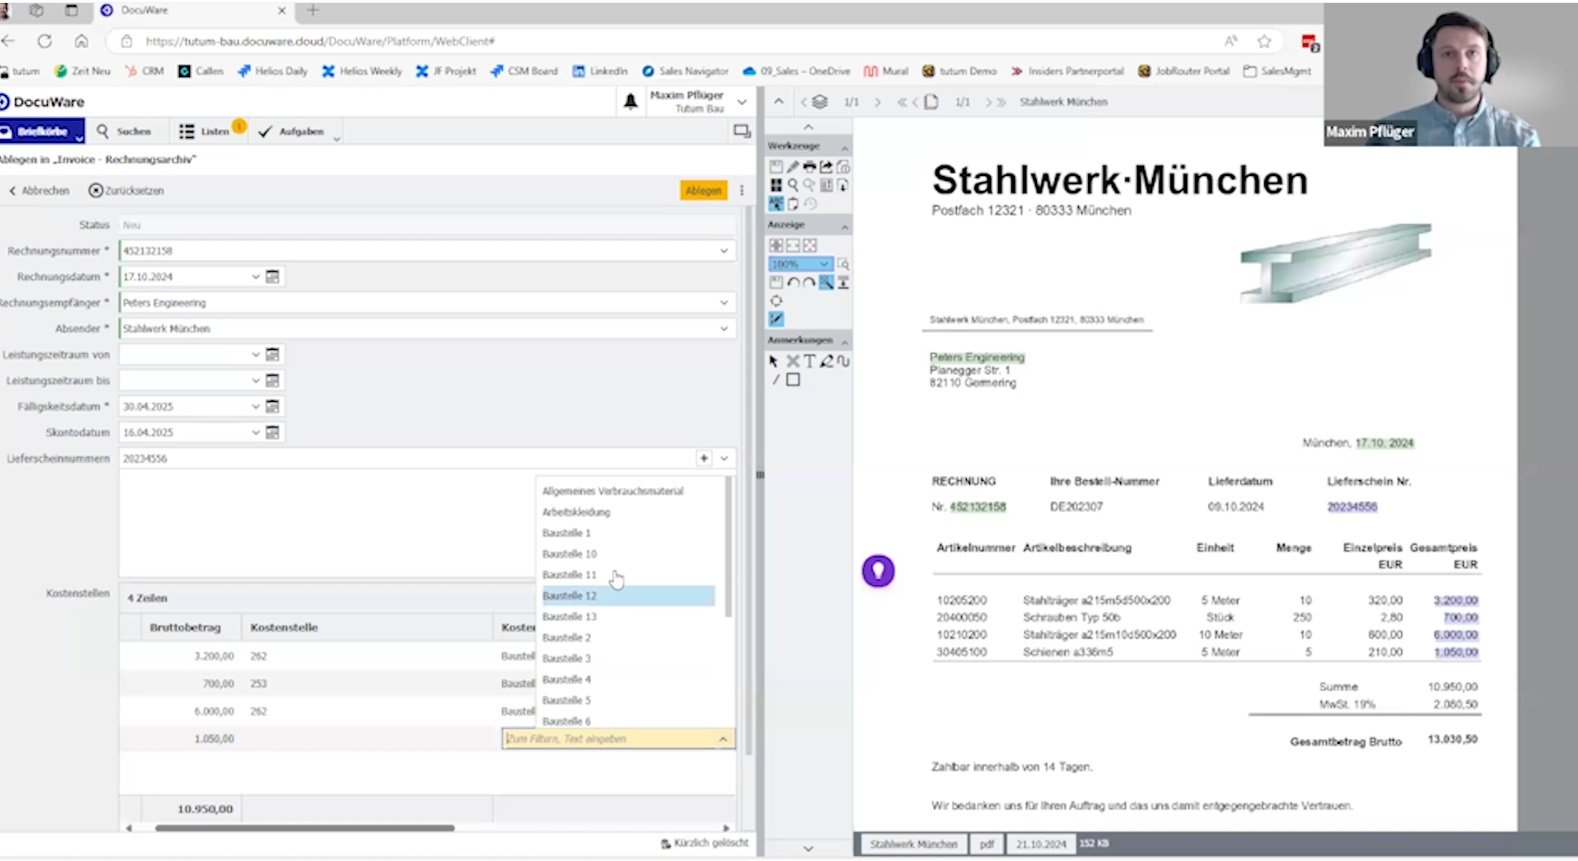Image resolution: width=1578 pixels, height=861 pixels.
Task: Click the zoom area magnifier beside 100%
Action: tap(843, 264)
